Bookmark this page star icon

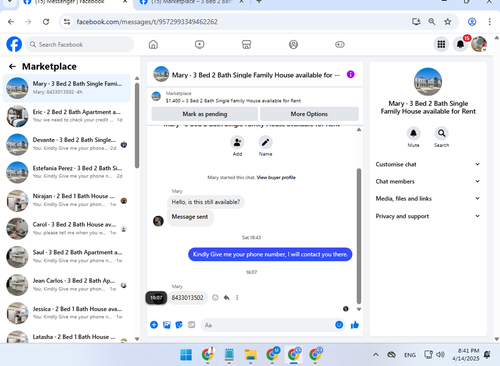448,22
